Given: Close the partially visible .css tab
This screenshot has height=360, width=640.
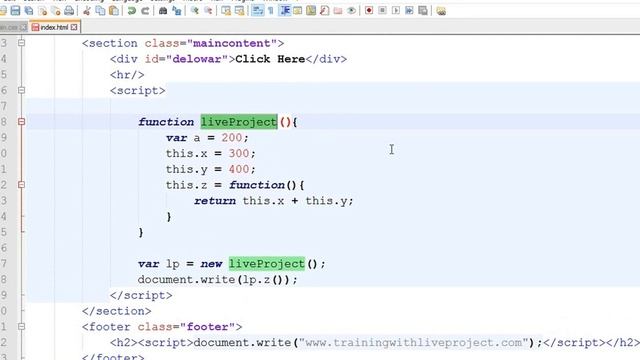Looking at the screenshot, I should pyautogui.click(x=23, y=27).
